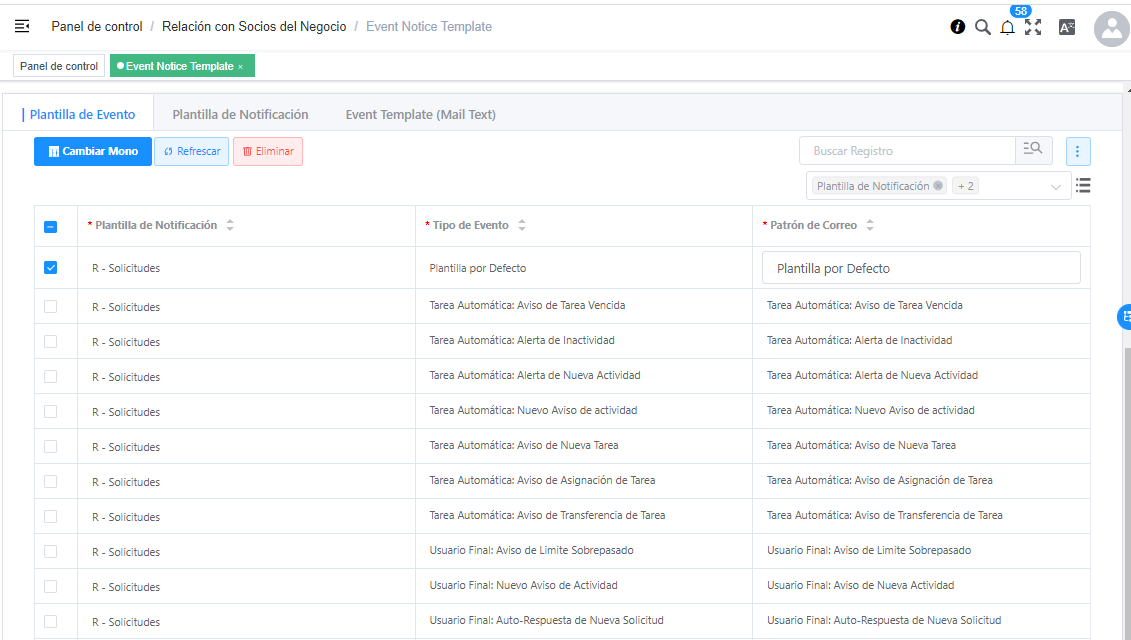Toggle the hamburger sidebar menu icon
1131x640 pixels.
click(x=22, y=26)
